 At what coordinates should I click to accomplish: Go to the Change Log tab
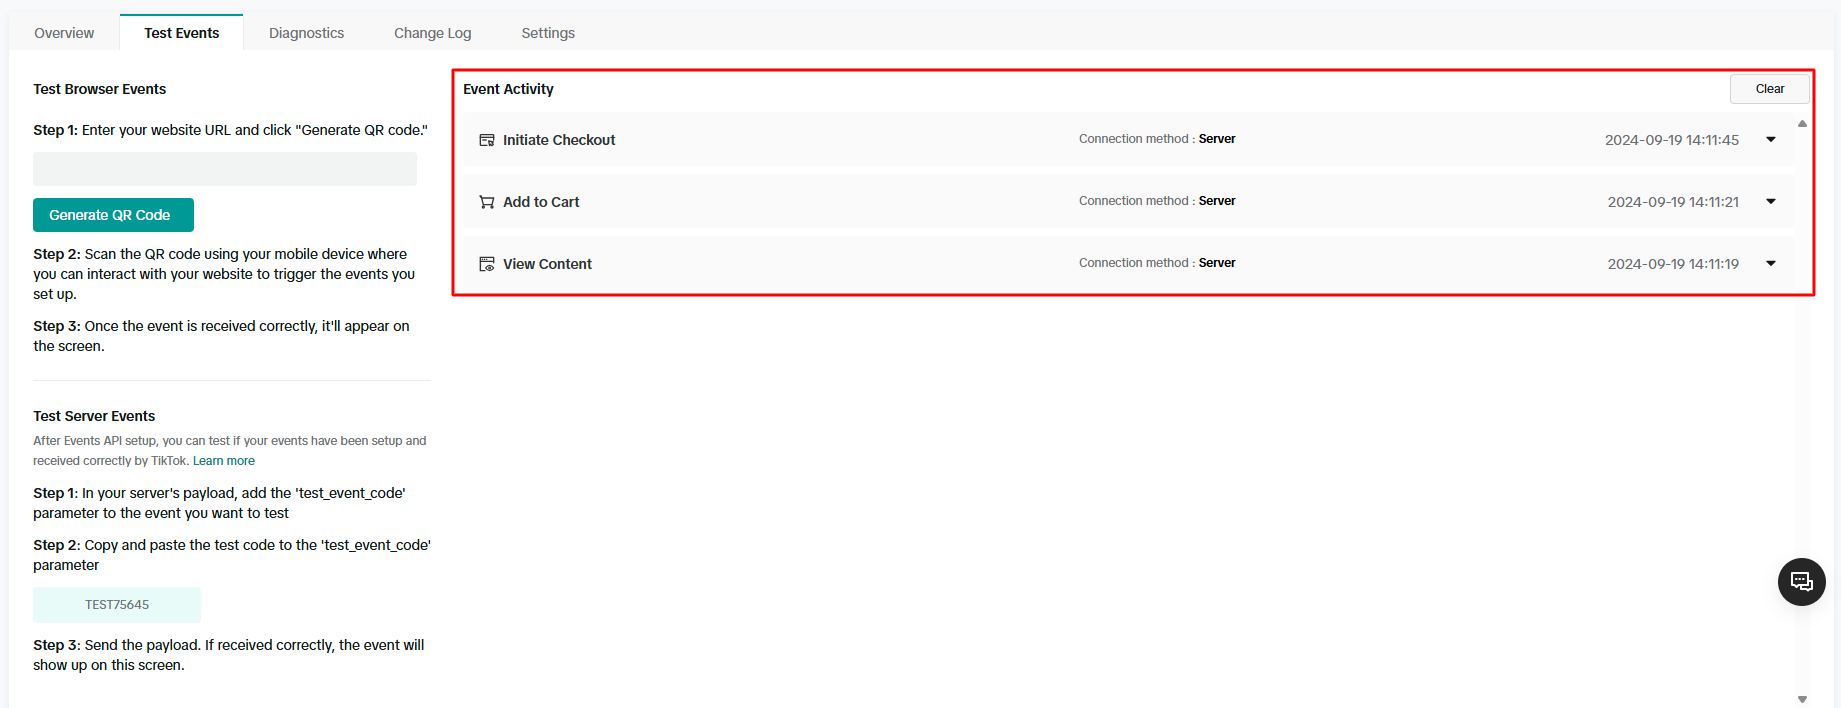coord(432,33)
